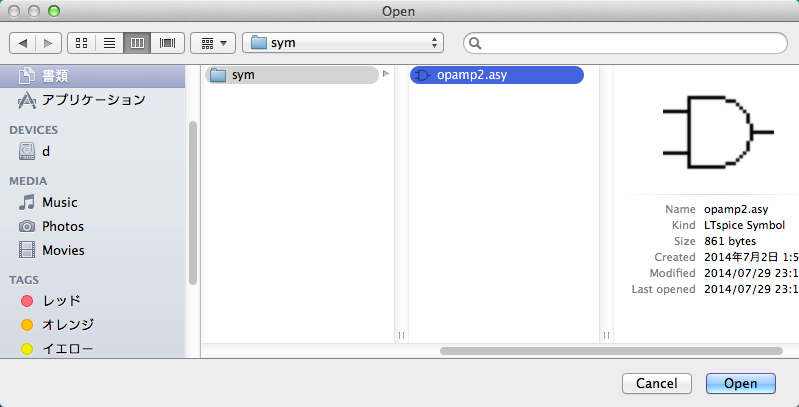Image resolution: width=799 pixels, height=407 pixels.
Task: Click the horizontal scrollbar of the column browser
Action: pos(611,351)
